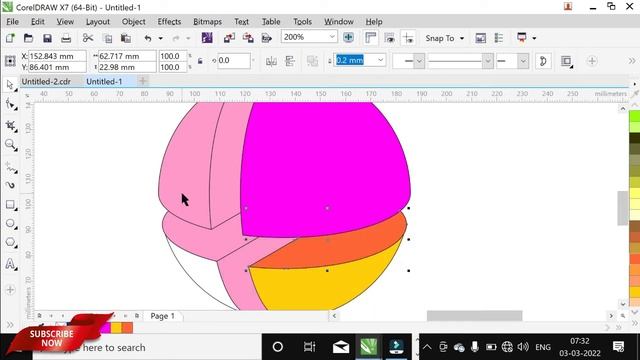Paste from clipboard

click(x=126, y=38)
